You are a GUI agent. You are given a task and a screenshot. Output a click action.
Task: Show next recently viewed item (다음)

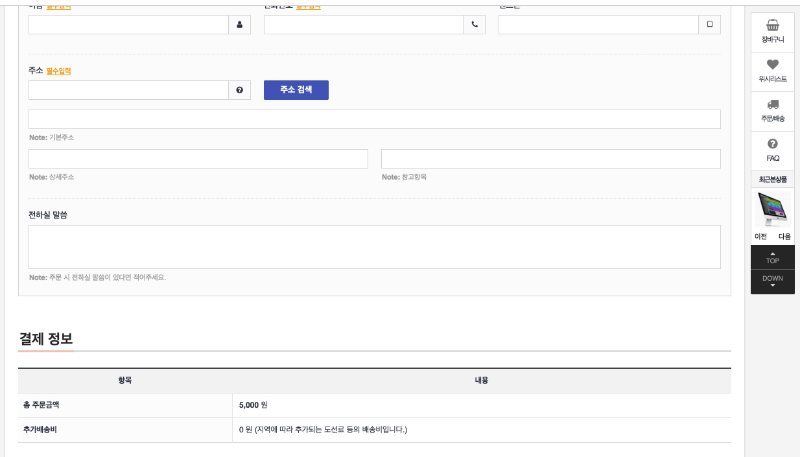pos(784,237)
